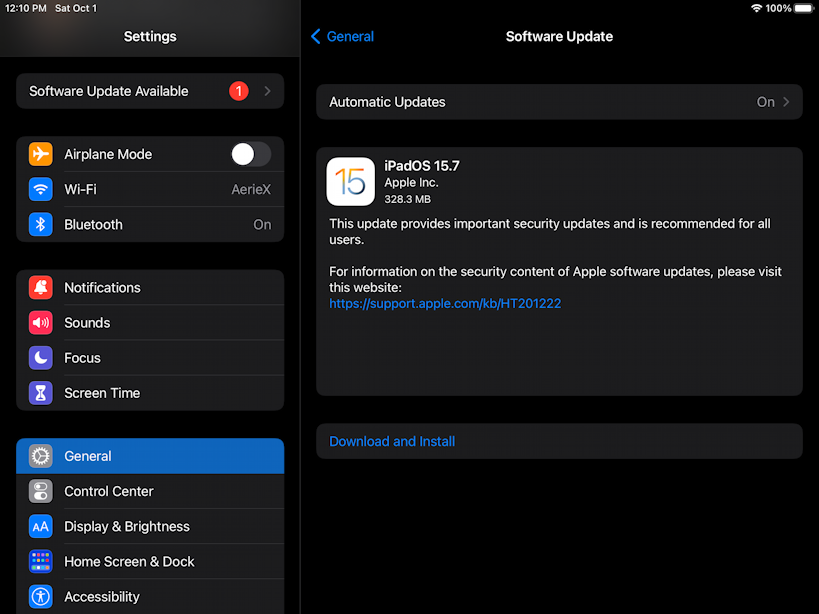
Task: Open Display & Brightness settings
Action: coord(150,526)
